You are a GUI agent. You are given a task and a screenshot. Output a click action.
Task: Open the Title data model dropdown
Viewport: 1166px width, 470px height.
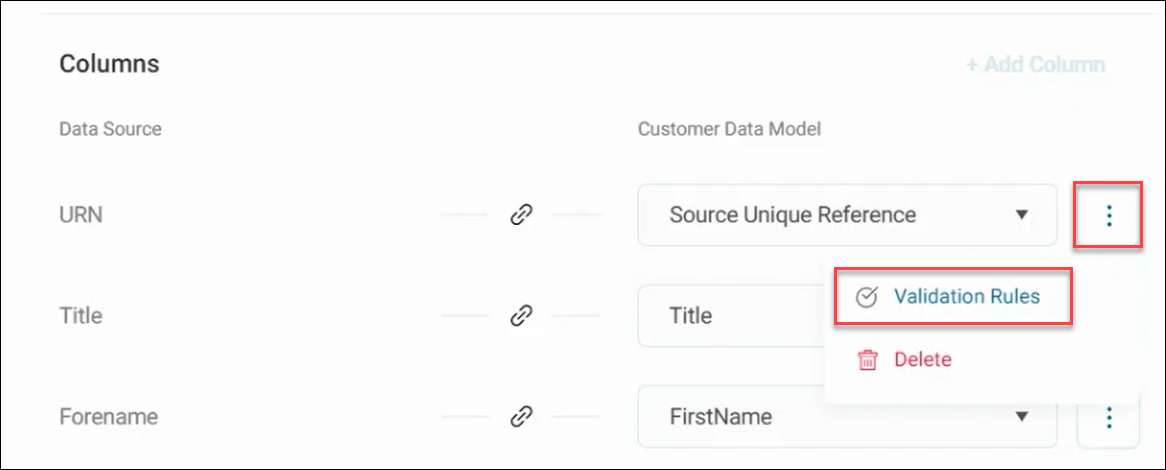[732, 316]
